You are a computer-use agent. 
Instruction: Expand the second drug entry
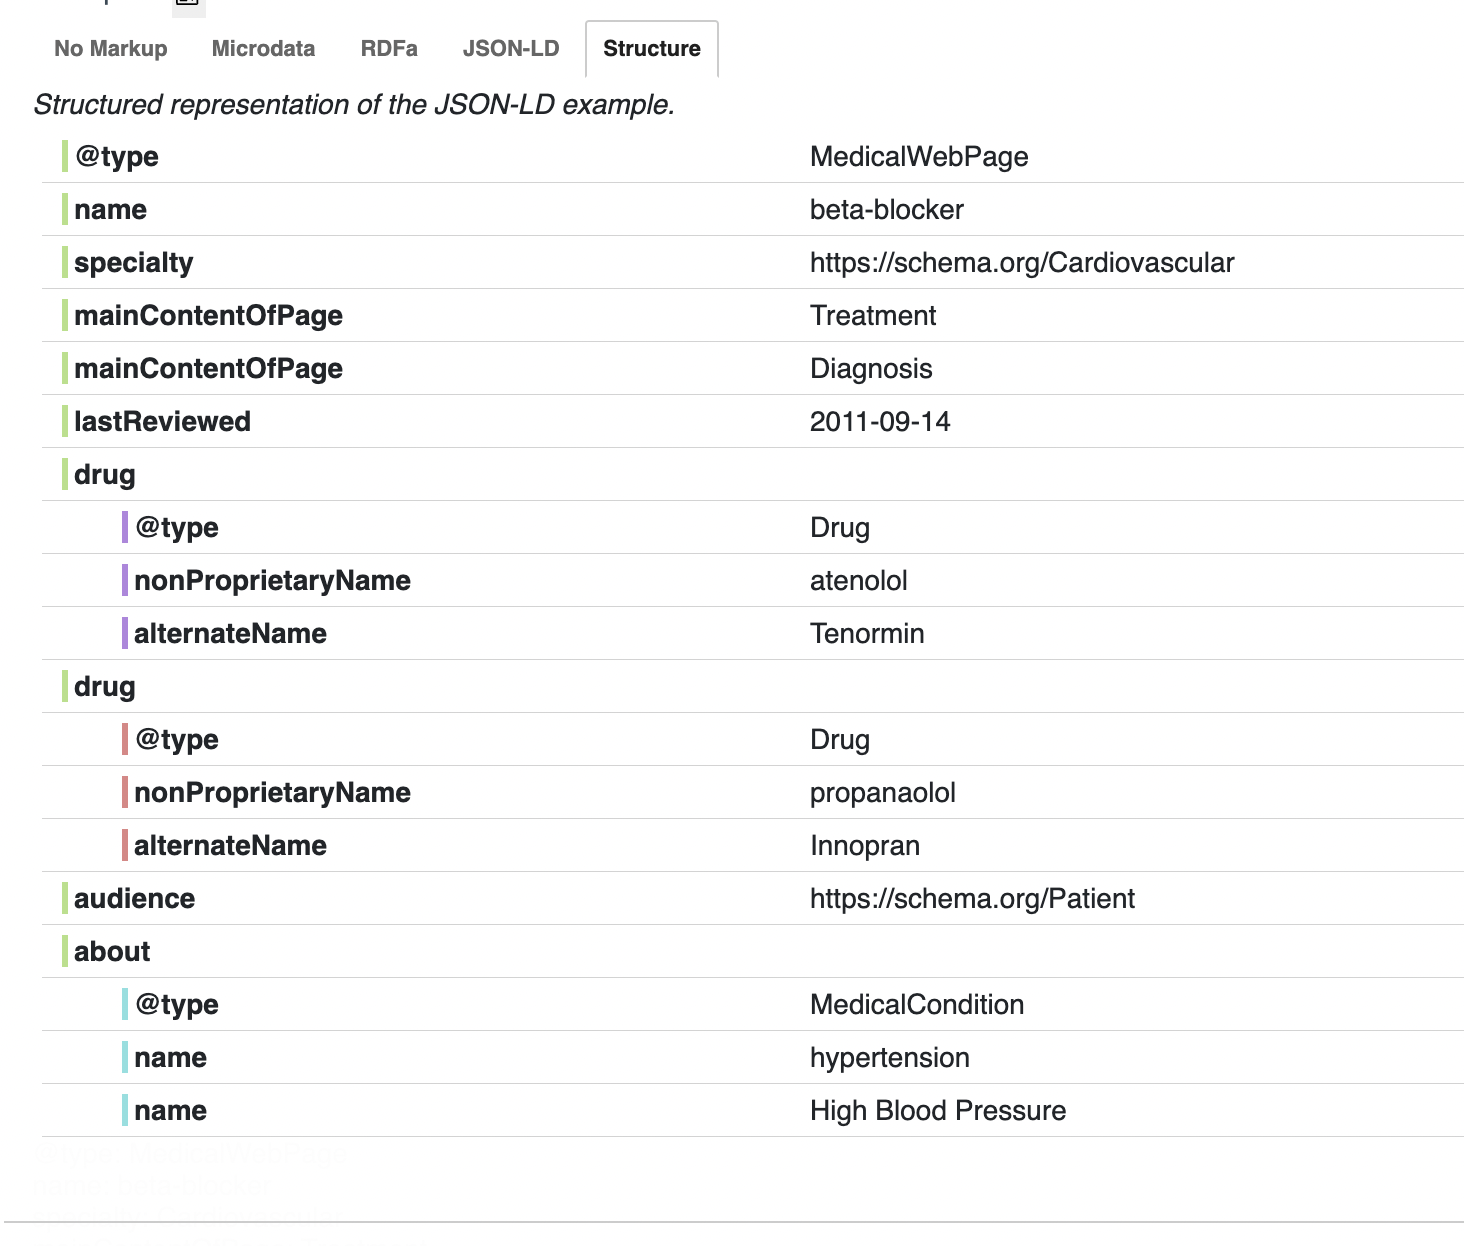[x=105, y=686]
